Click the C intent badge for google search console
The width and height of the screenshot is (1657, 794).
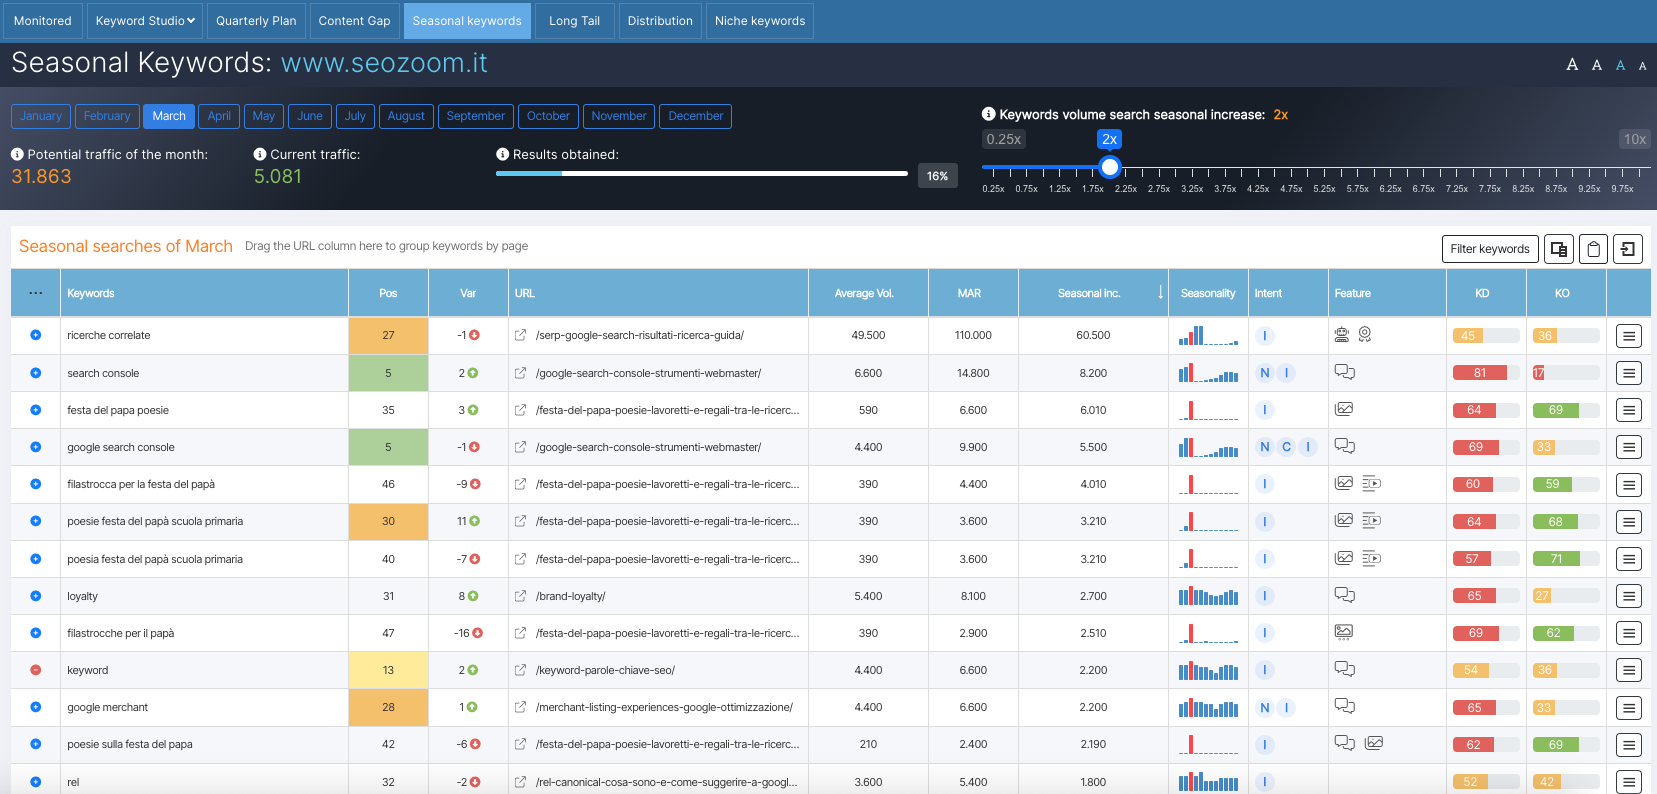click(x=1286, y=447)
